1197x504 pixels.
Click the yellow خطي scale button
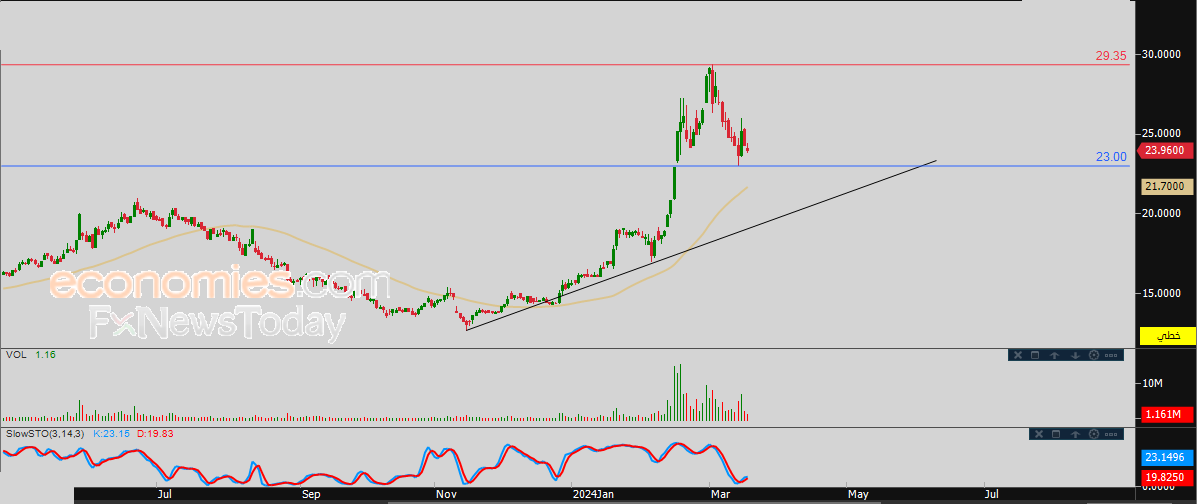point(1167,335)
